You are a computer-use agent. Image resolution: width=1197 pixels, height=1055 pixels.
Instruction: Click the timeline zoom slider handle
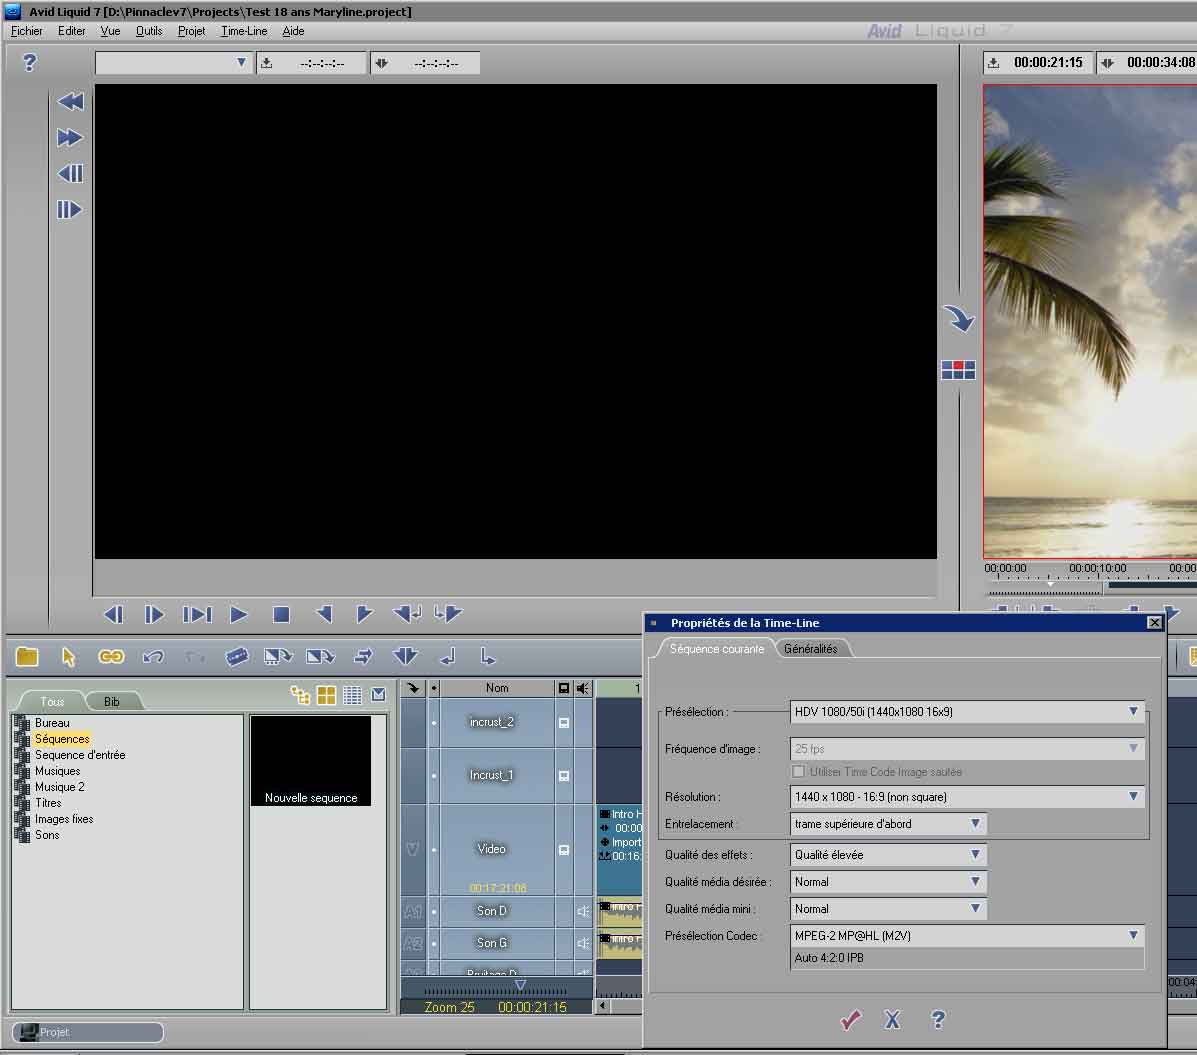(x=519, y=986)
